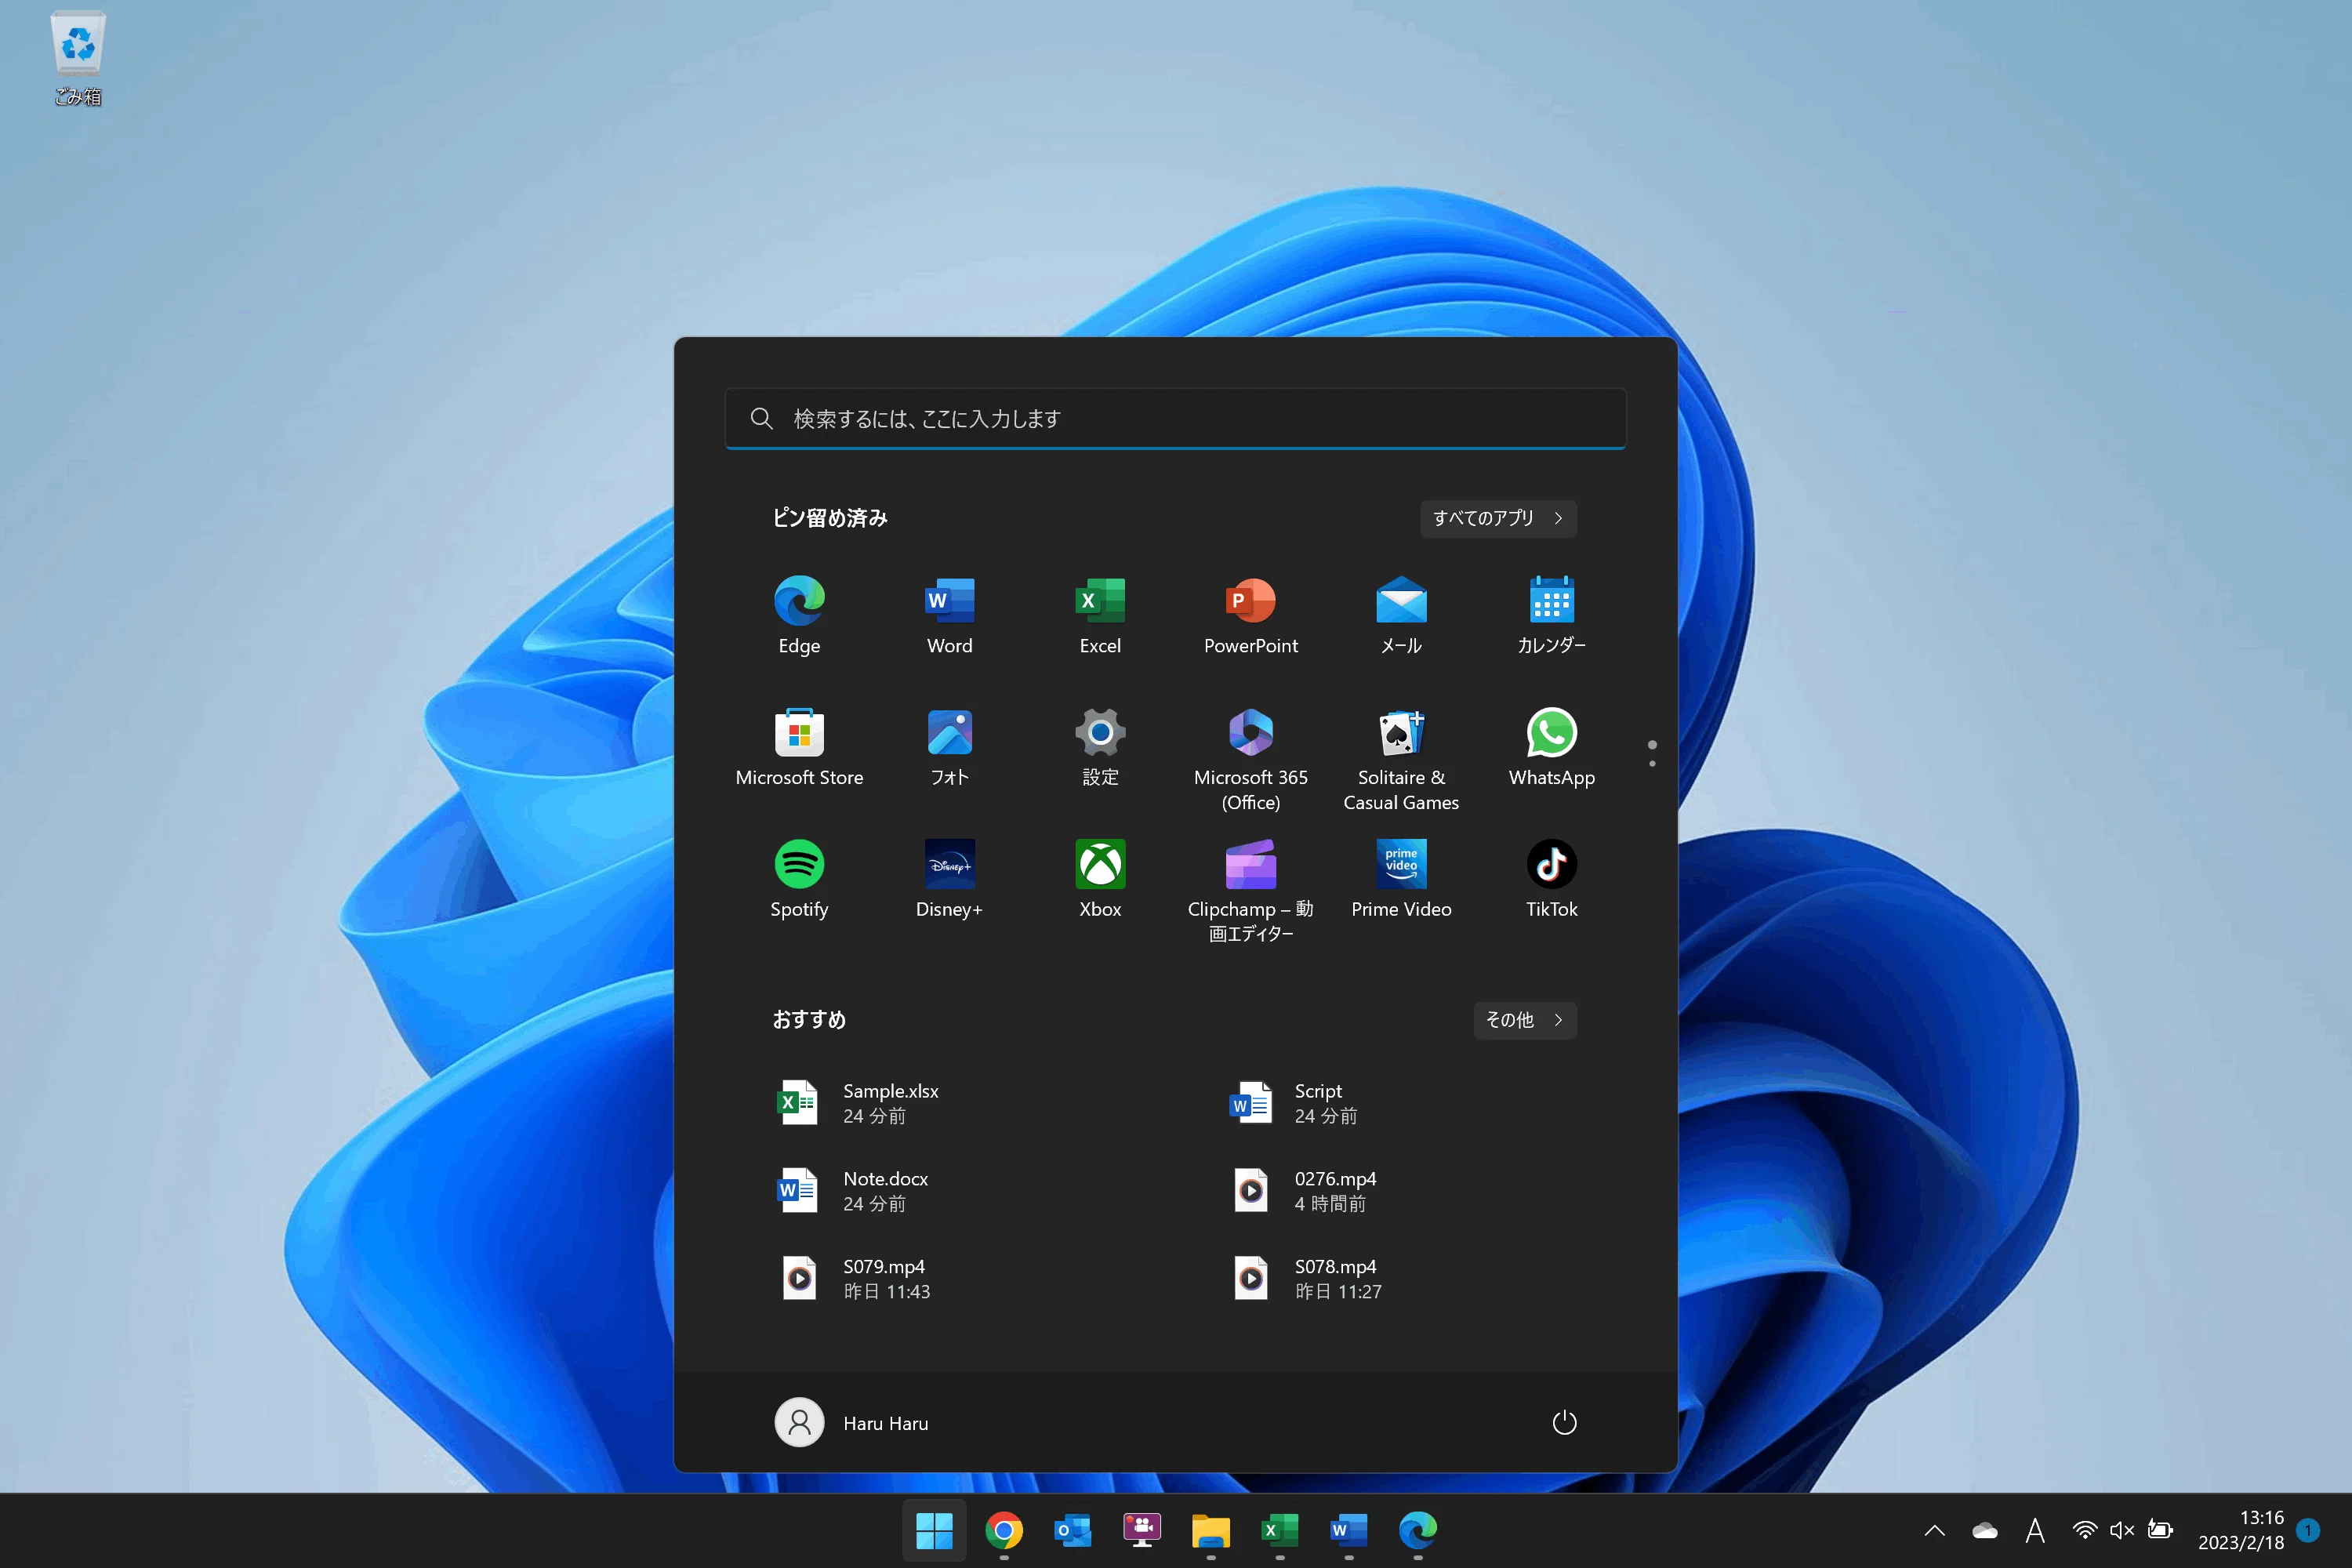This screenshot has height=1568, width=2352.
Task: Open OneDrive cloud tray icon
Action: [1984, 1530]
